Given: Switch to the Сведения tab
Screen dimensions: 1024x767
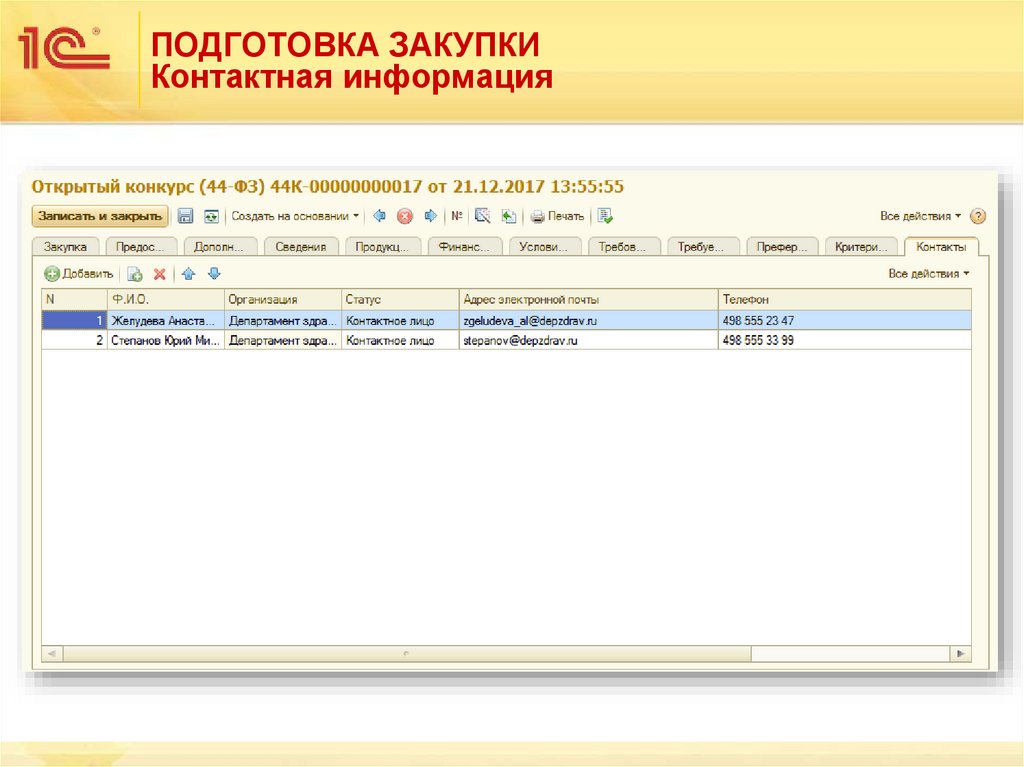Looking at the screenshot, I should 303,244.
